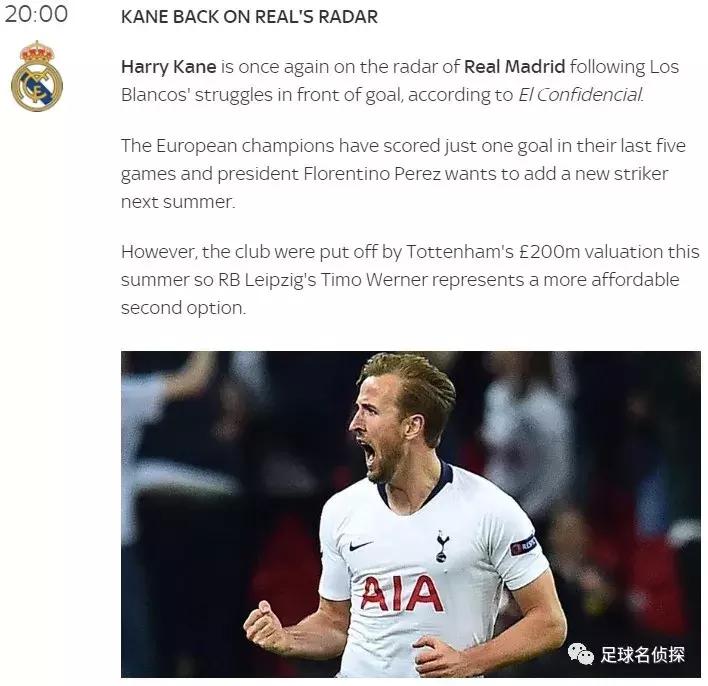
Task: Click the Florentino Perez name
Action: pyautogui.click(x=372, y=174)
